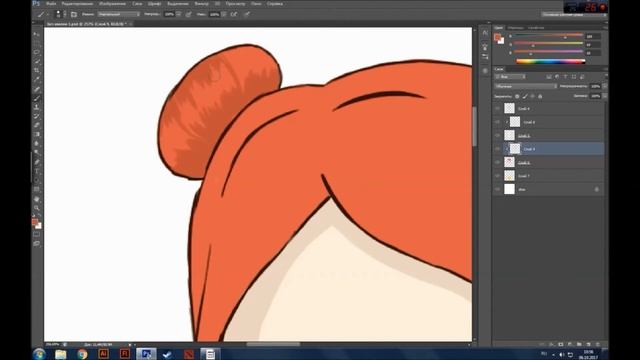Select the Dodge tool
The image size is (640, 360).
pyautogui.click(x=37, y=153)
